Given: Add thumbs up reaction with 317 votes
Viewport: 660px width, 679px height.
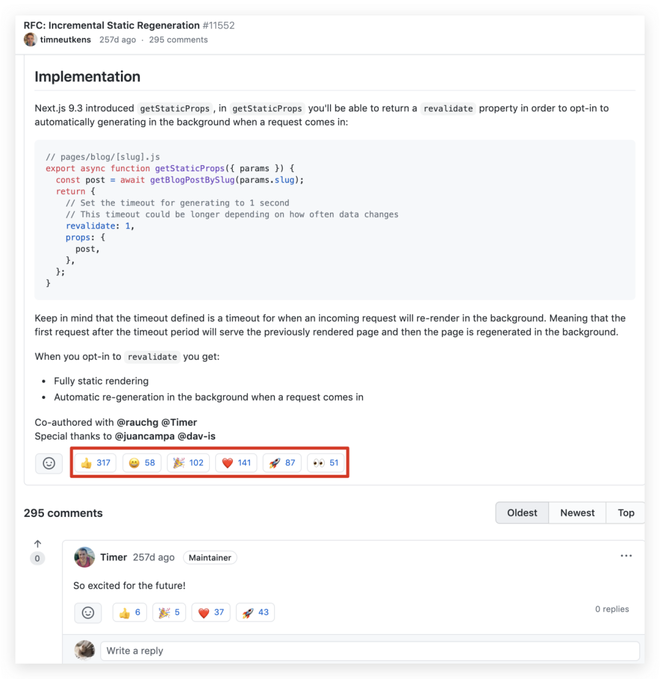Looking at the screenshot, I should (96, 463).
